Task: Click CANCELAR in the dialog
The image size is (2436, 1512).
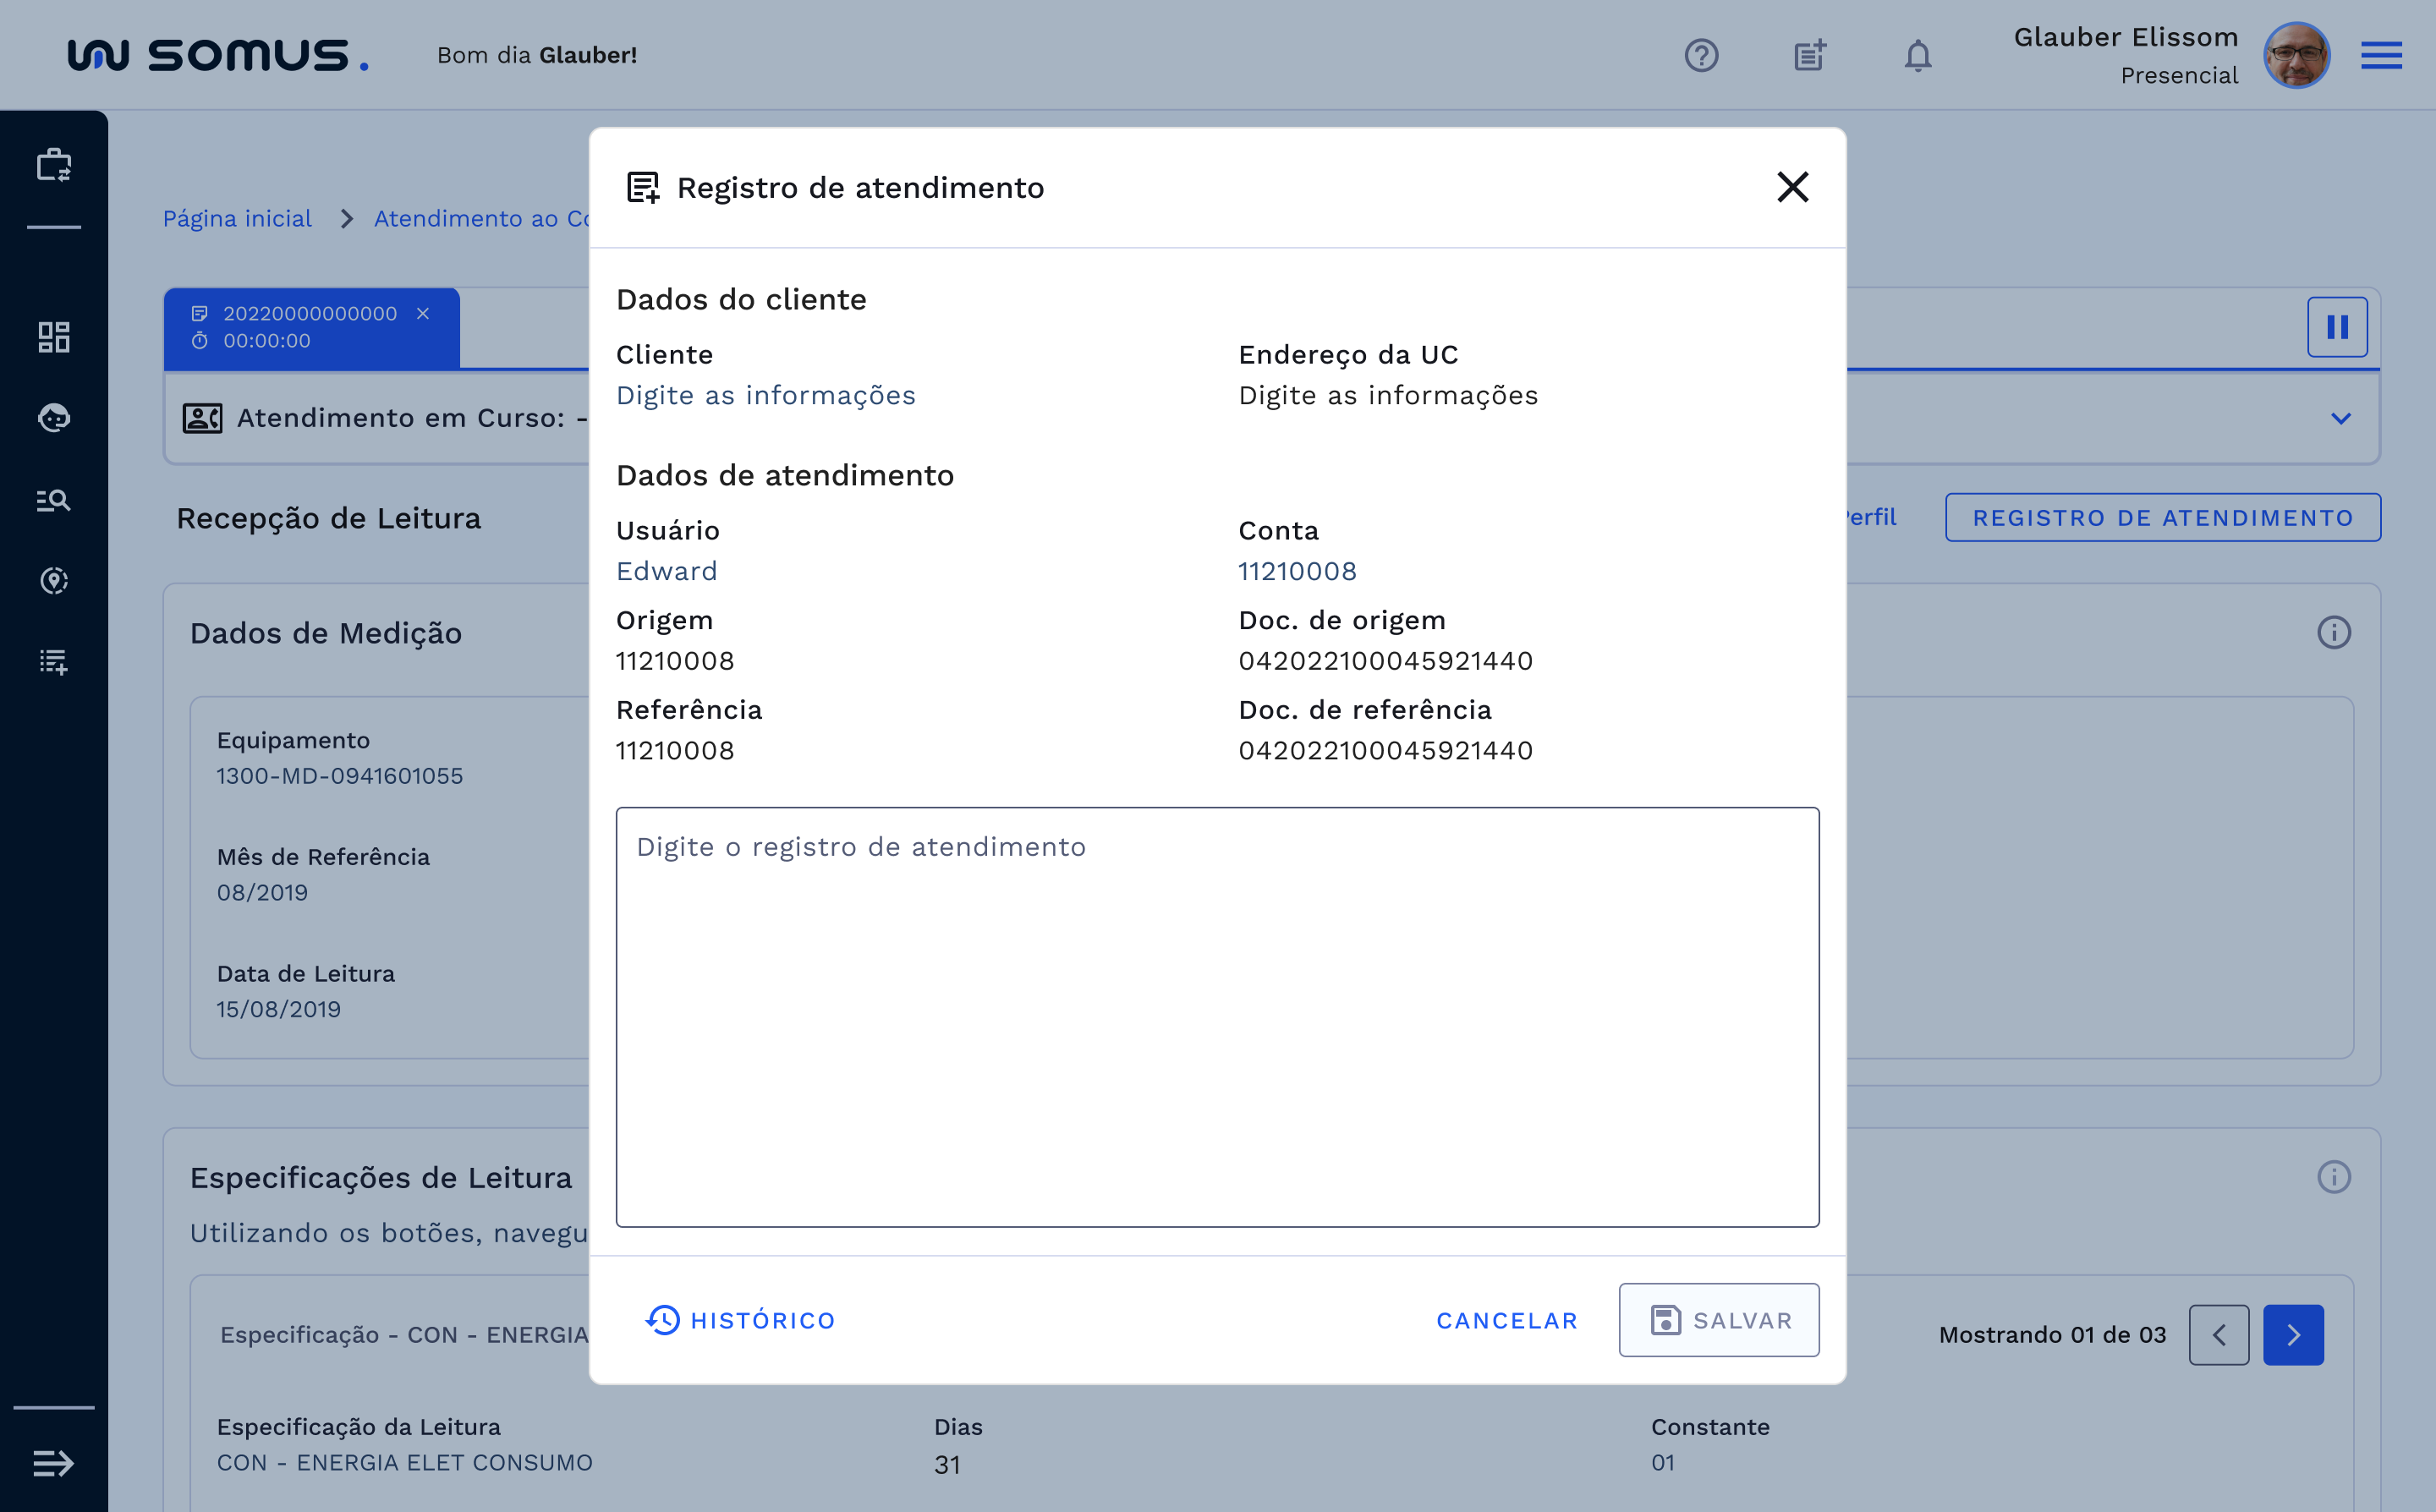Action: point(1506,1320)
